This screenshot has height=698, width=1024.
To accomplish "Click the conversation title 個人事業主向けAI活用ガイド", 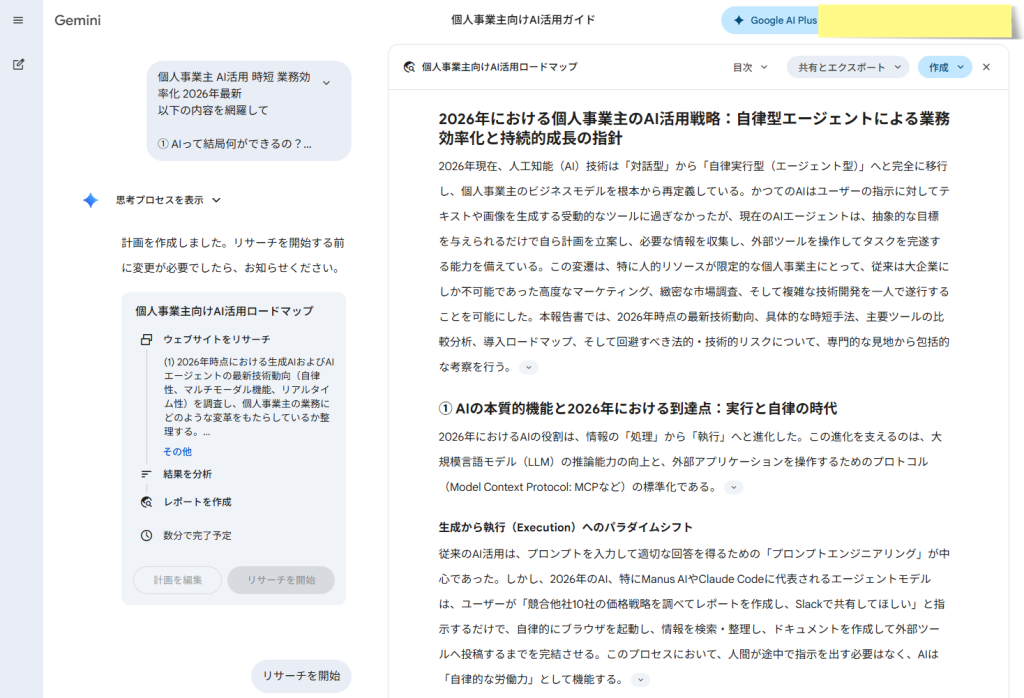I will click(523, 20).
